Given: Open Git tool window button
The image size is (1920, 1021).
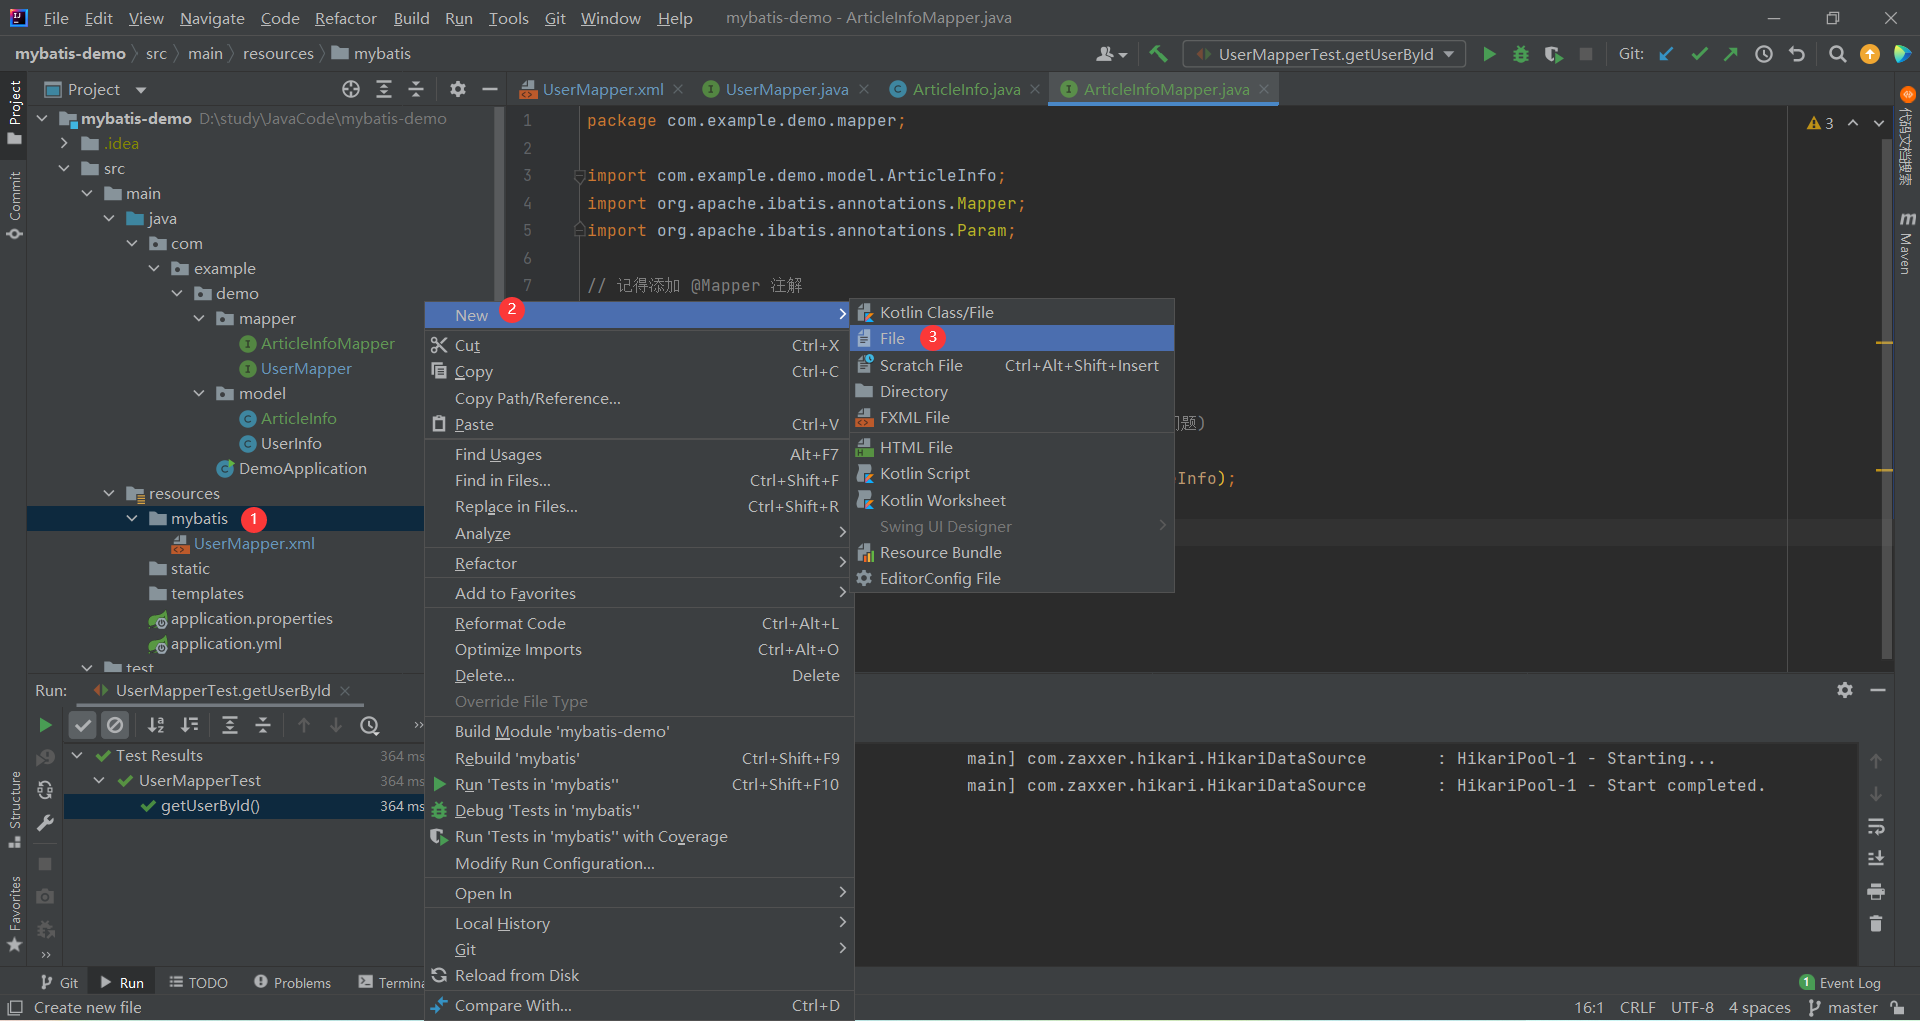Looking at the screenshot, I should tap(59, 982).
